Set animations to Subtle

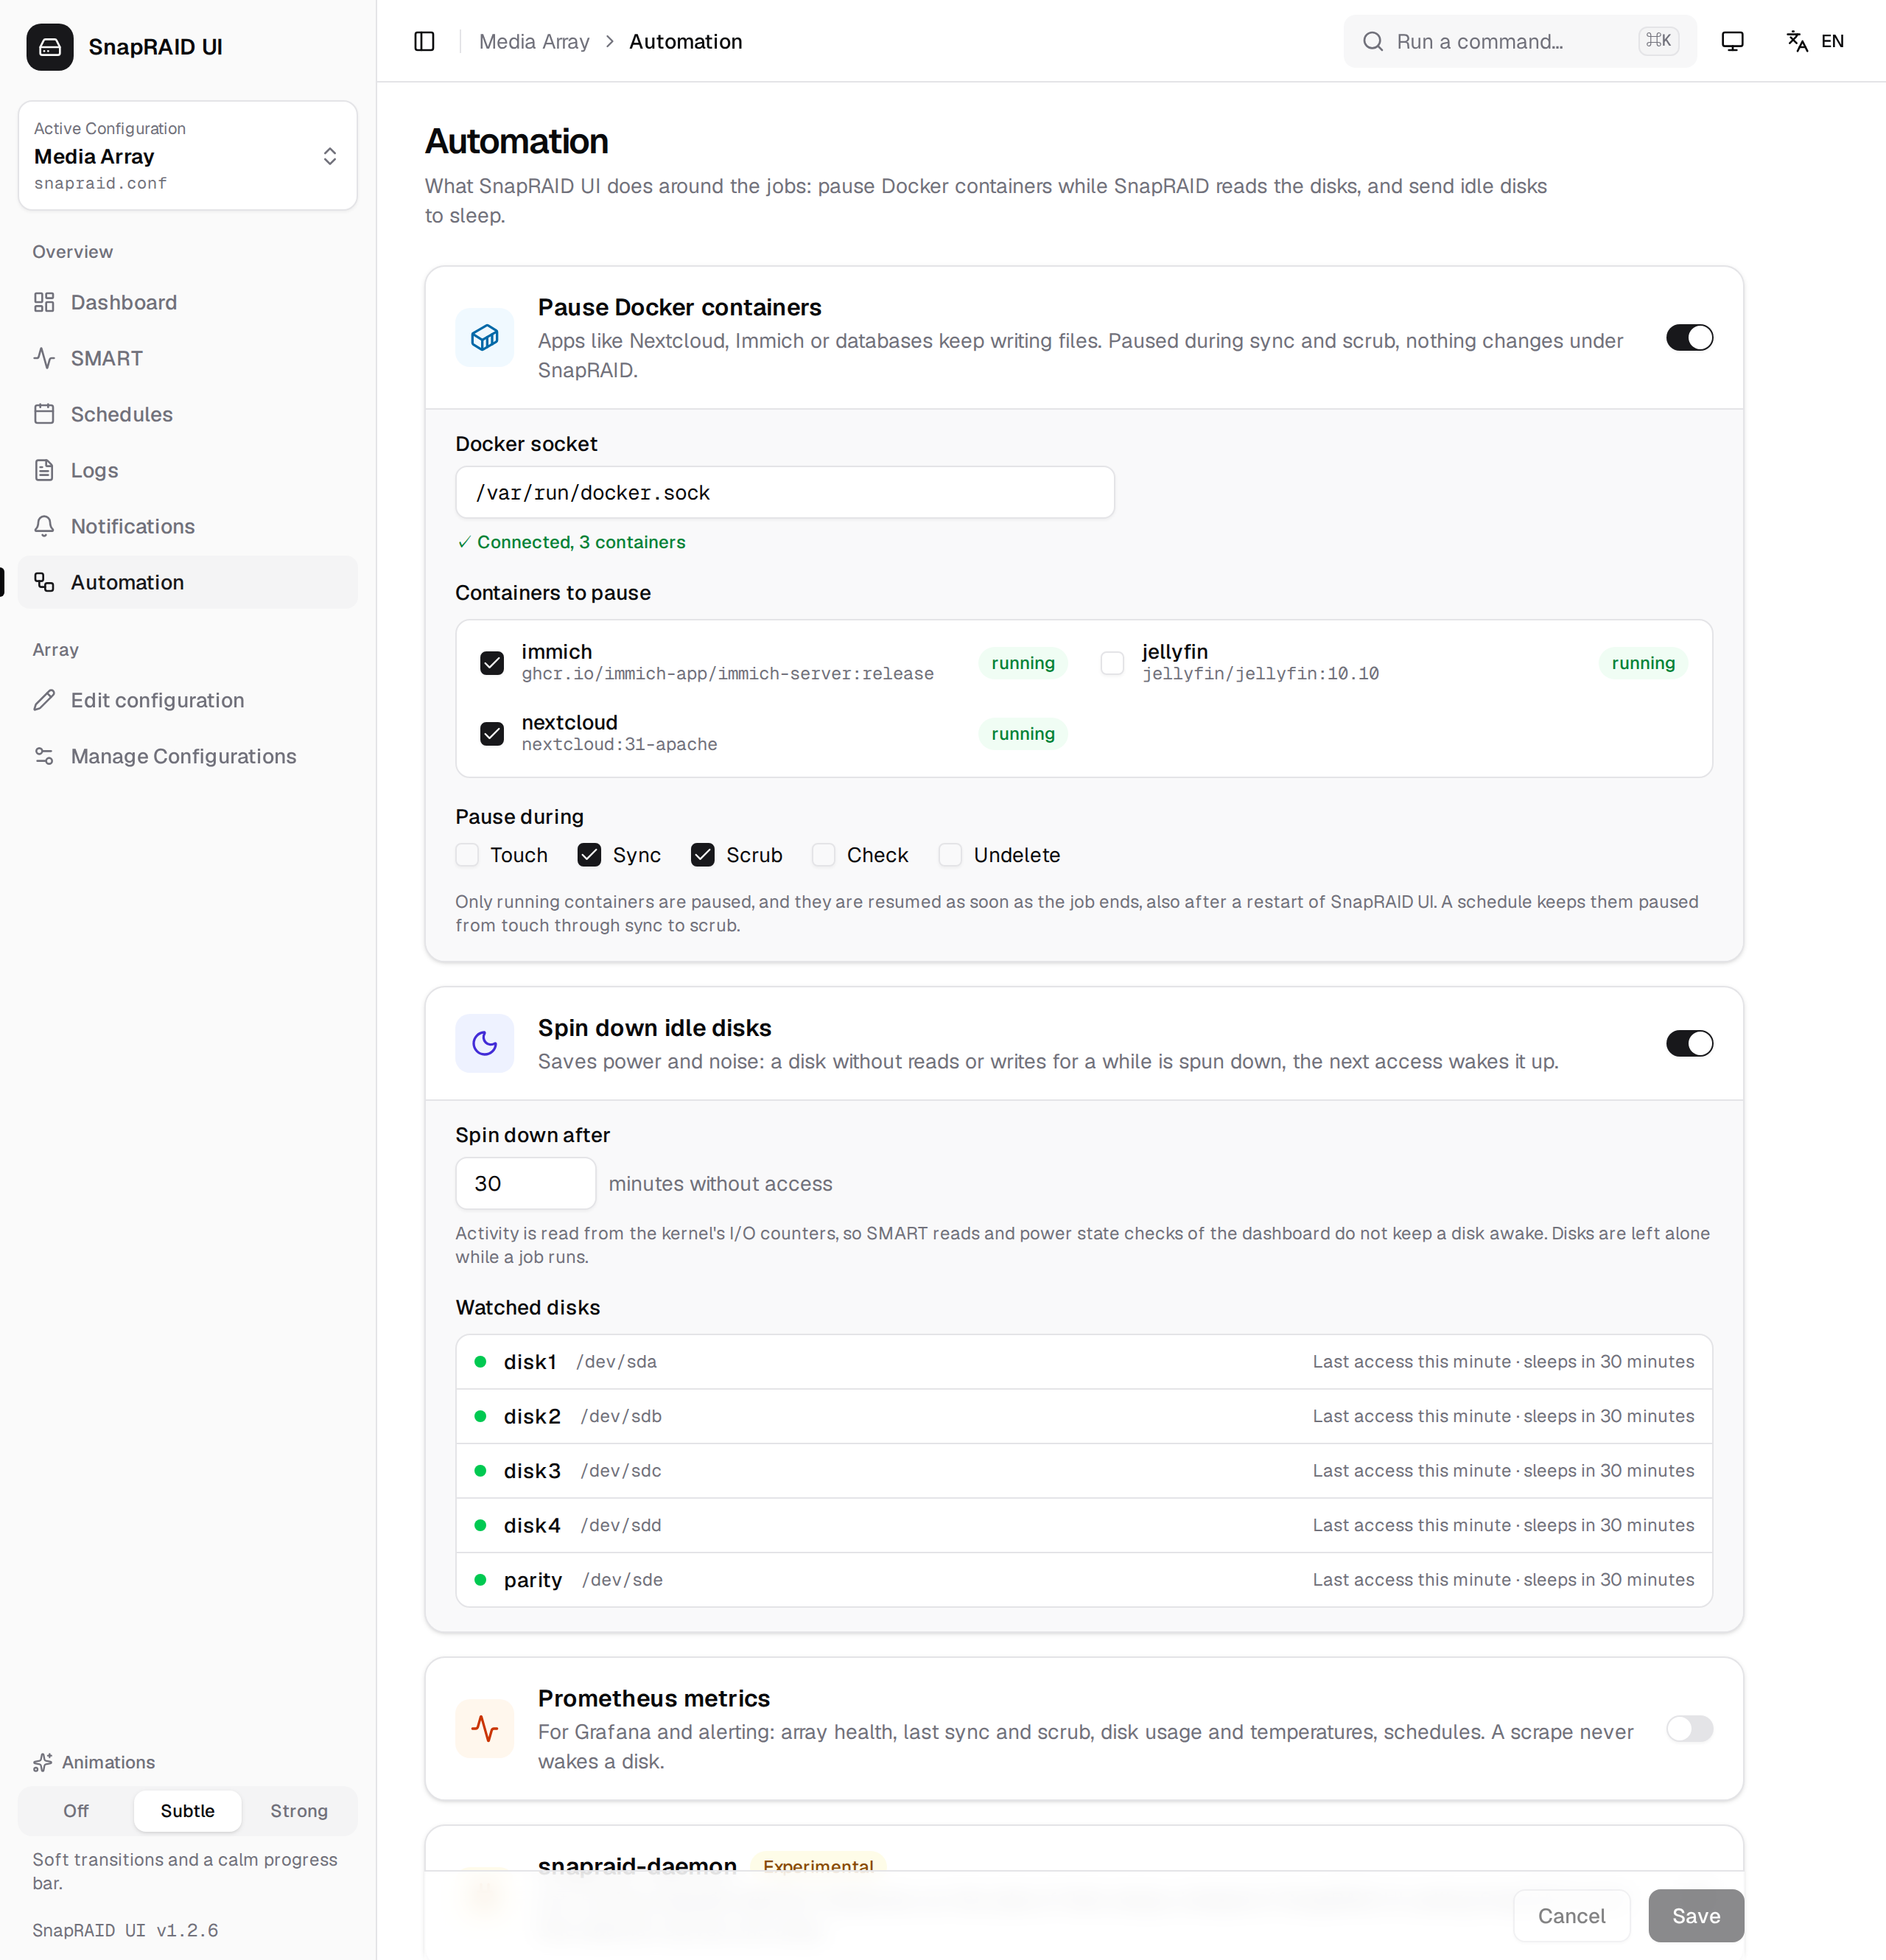click(188, 1811)
